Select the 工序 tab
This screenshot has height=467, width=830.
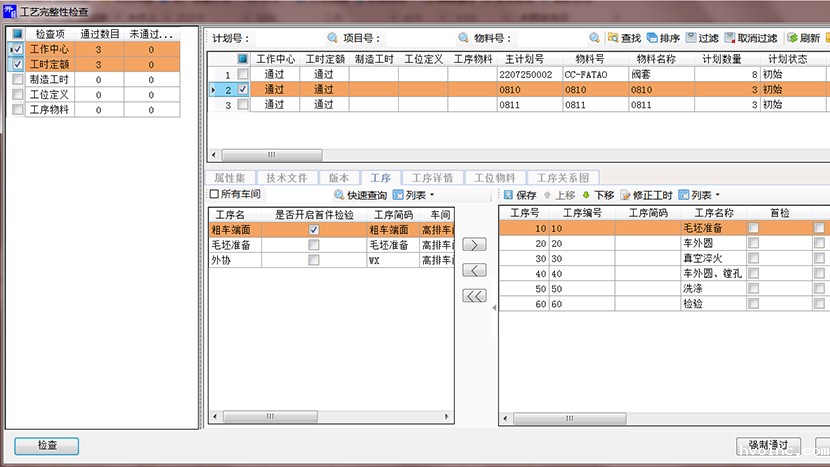(380, 177)
